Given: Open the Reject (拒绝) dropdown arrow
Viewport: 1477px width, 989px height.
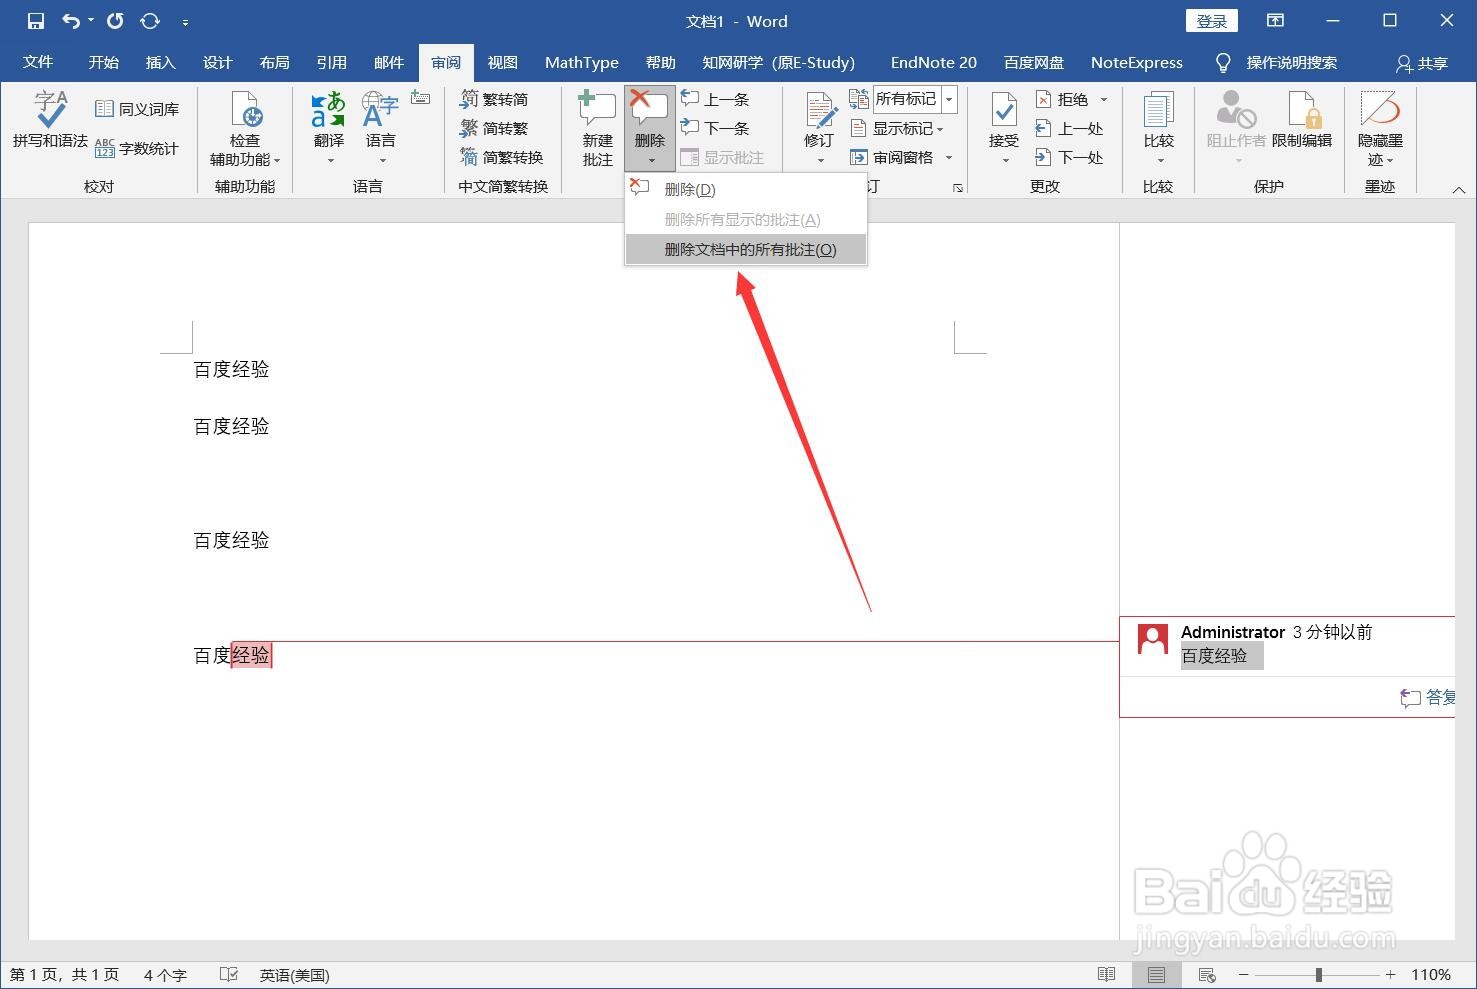Looking at the screenshot, I should 1104,99.
